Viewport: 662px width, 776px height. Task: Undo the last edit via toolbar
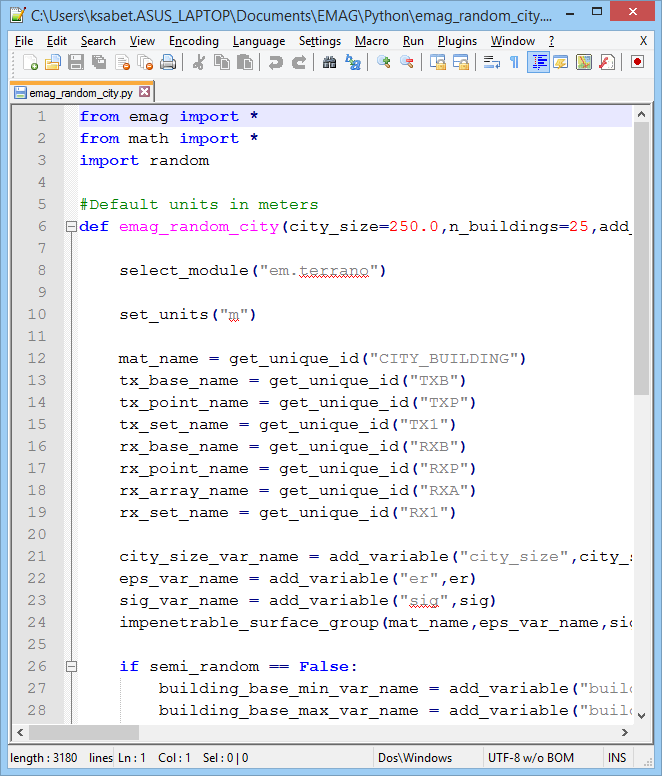tap(275, 62)
